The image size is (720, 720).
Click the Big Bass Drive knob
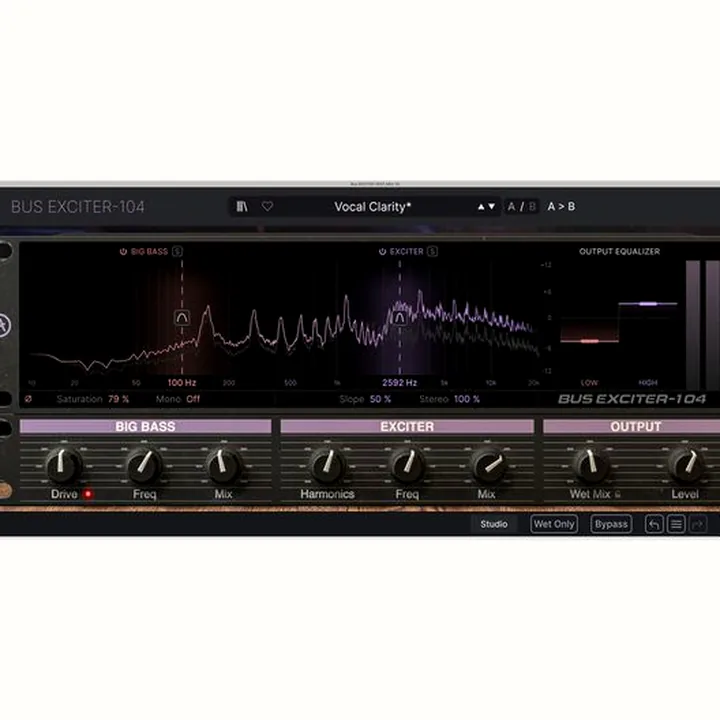coord(63,464)
